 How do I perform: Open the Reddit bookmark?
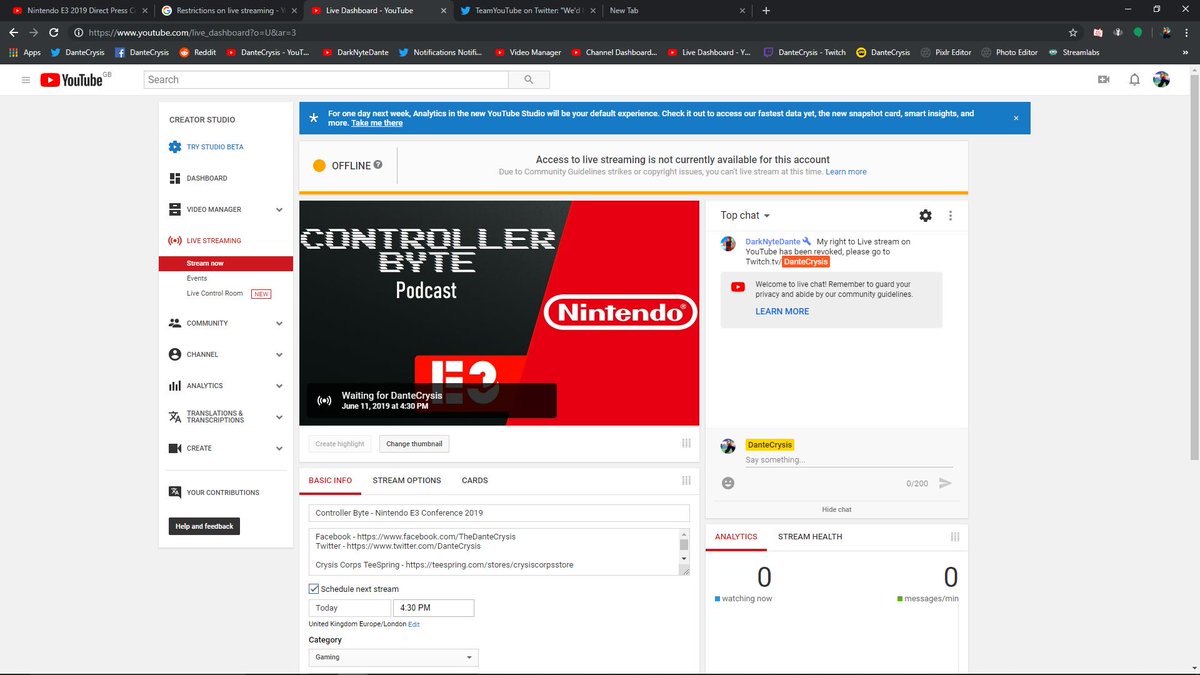point(197,52)
